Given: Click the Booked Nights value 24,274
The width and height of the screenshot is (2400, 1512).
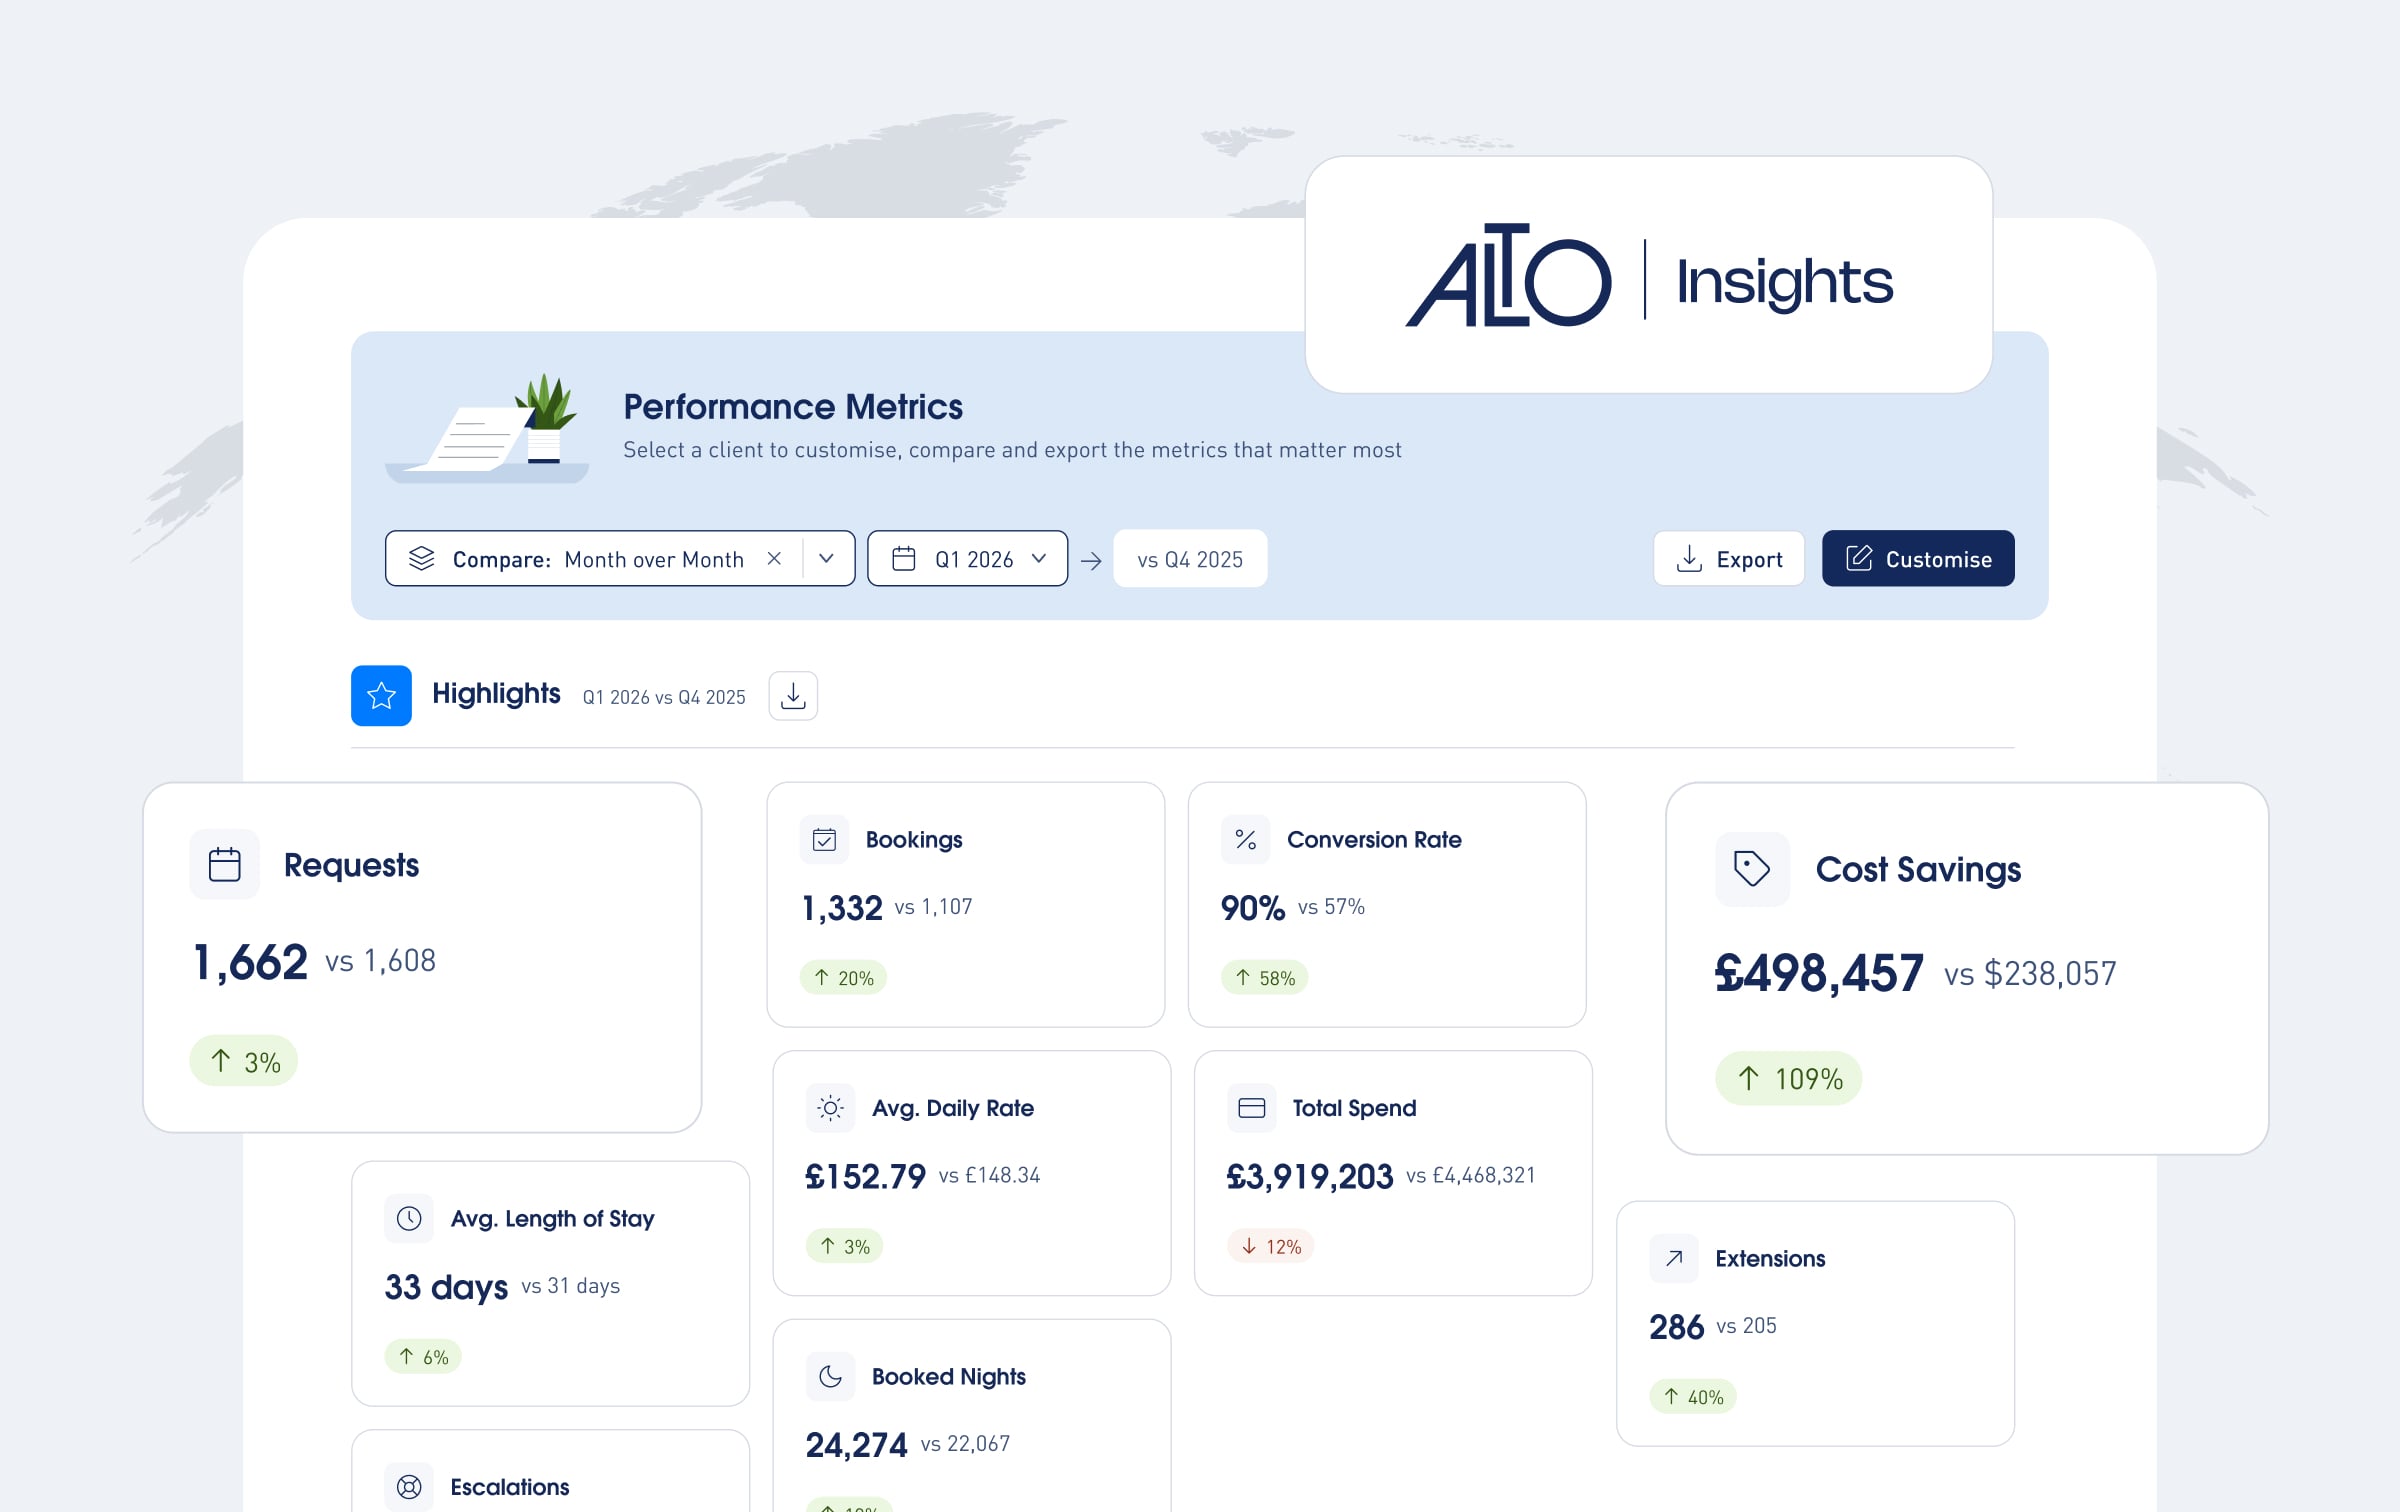Looking at the screenshot, I should (857, 1446).
